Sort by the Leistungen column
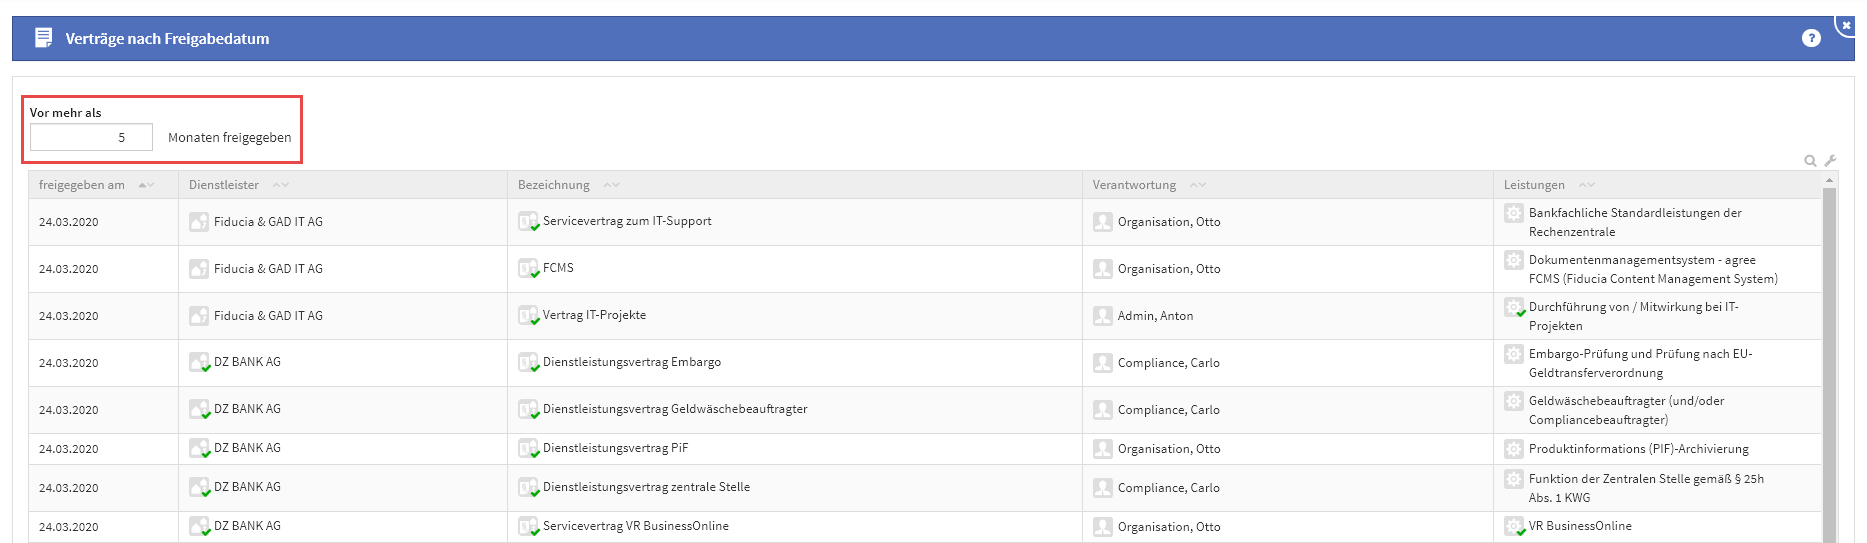Image resolution: width=1867 pixels, height=543 pixels. (1586, 185)
